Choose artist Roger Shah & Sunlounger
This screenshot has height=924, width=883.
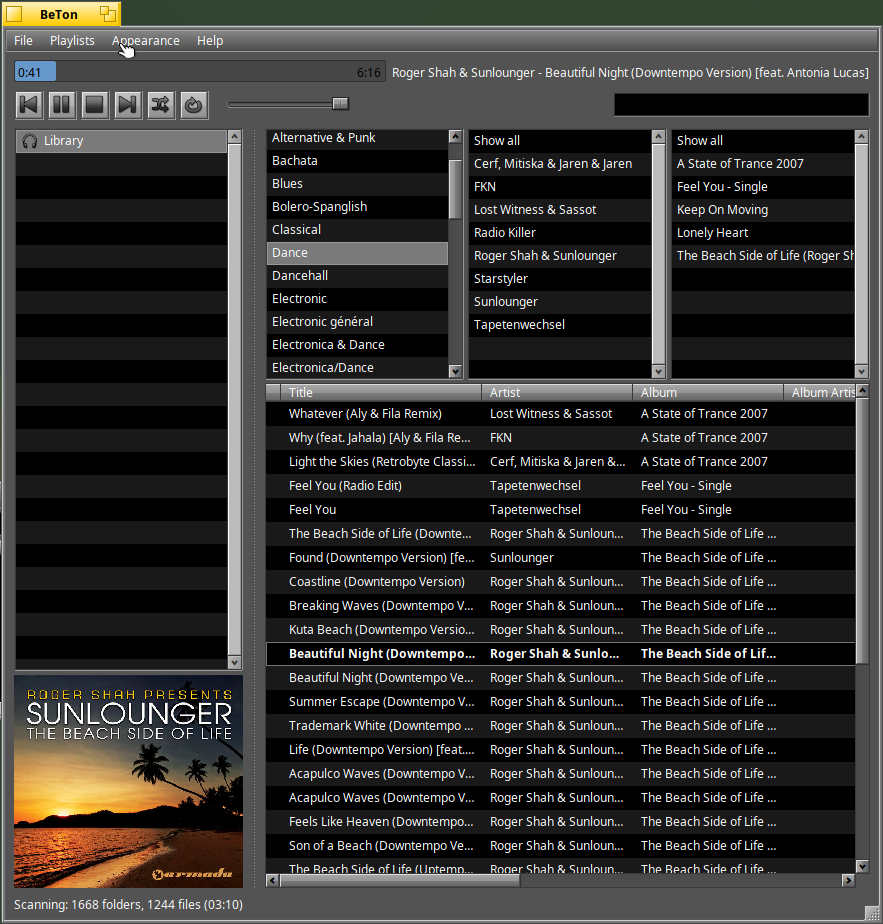point(545,256)
